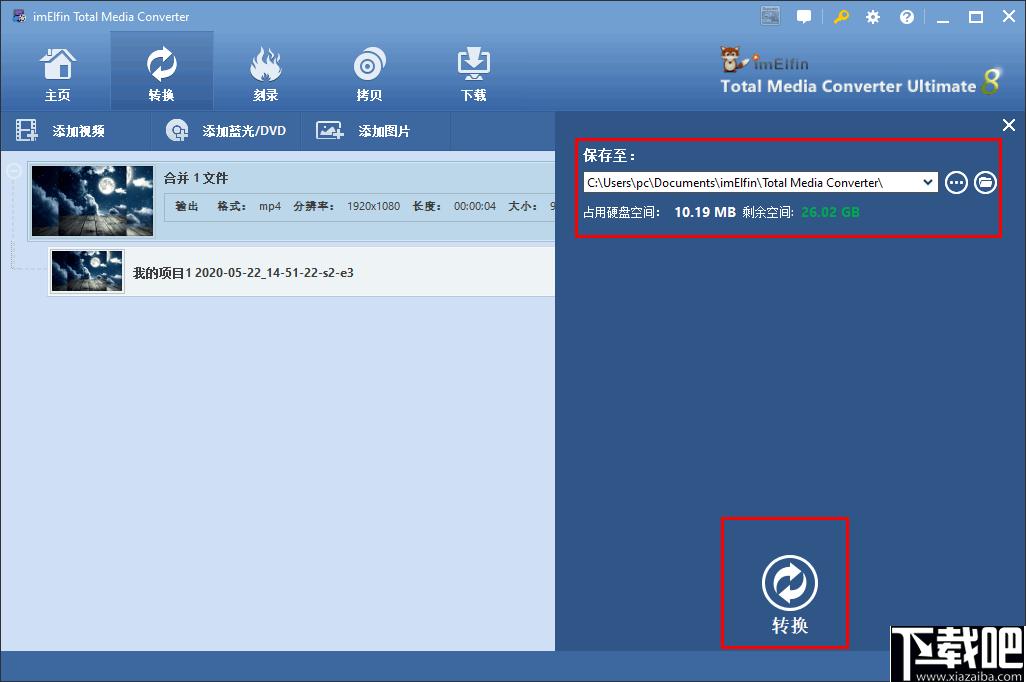Select the 我的项目1 video thumbnail
Screen dimensions: 1026x682
coord(87,272)
